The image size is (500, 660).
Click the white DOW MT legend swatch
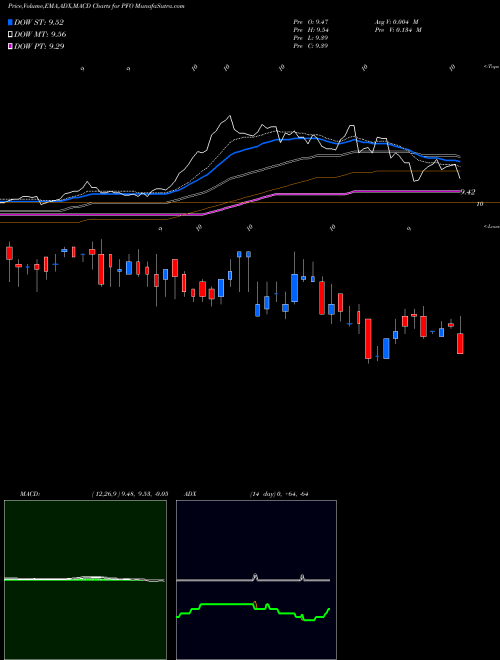[10, 34]
